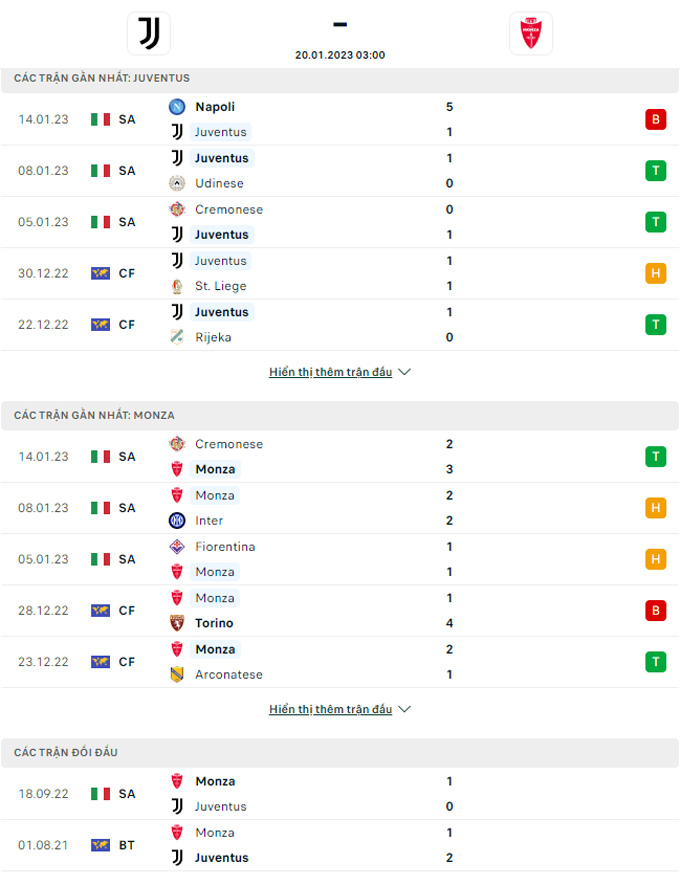Expand more Monza matches with the chevron
Viewport: 680px width, 885px height.
pyautogui.click(x=405, y=709)
